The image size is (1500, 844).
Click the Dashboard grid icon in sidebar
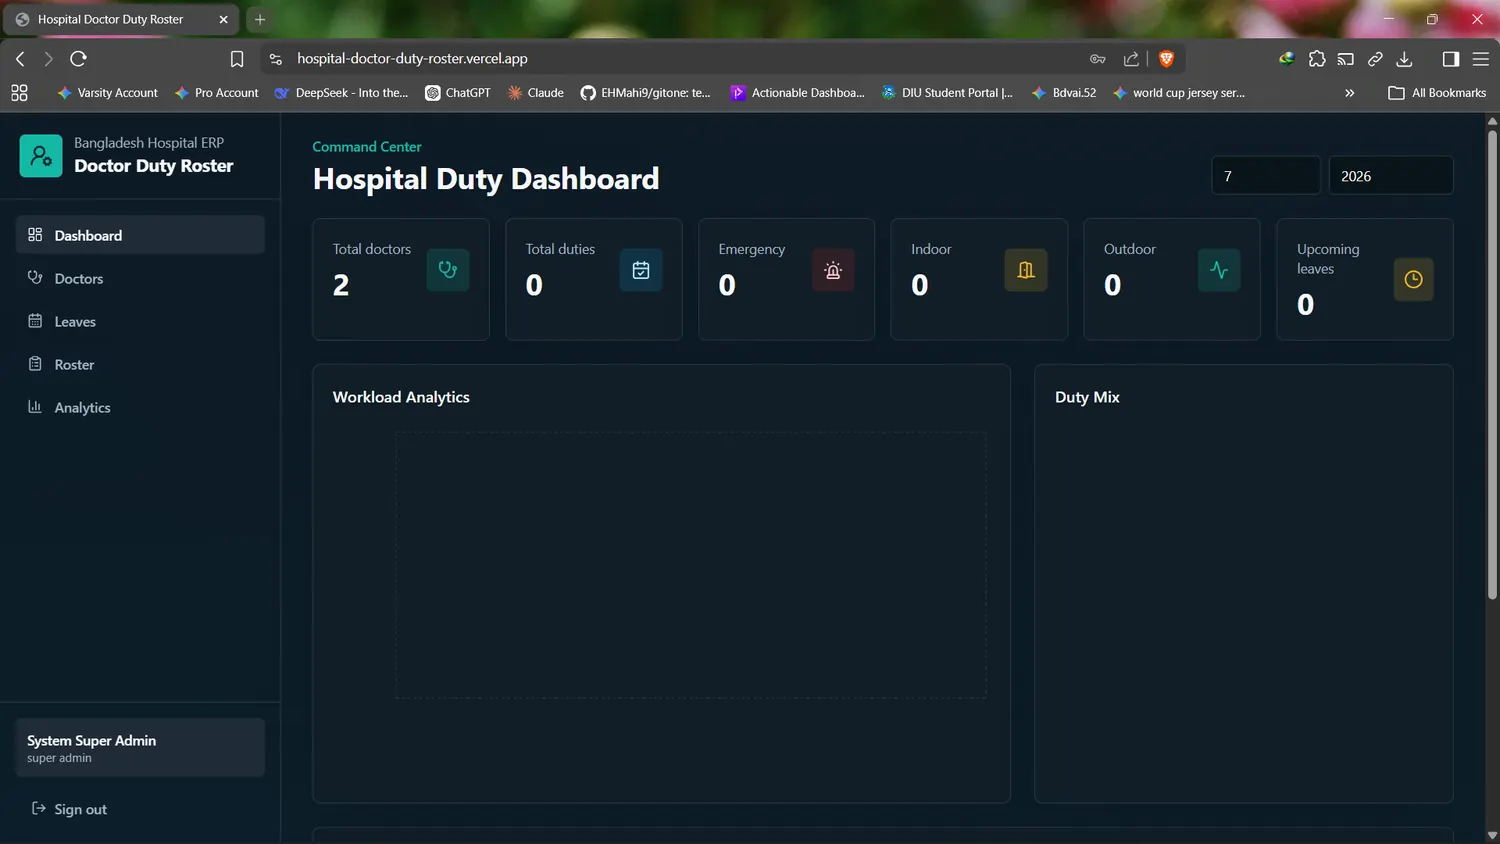click(35, 235)
